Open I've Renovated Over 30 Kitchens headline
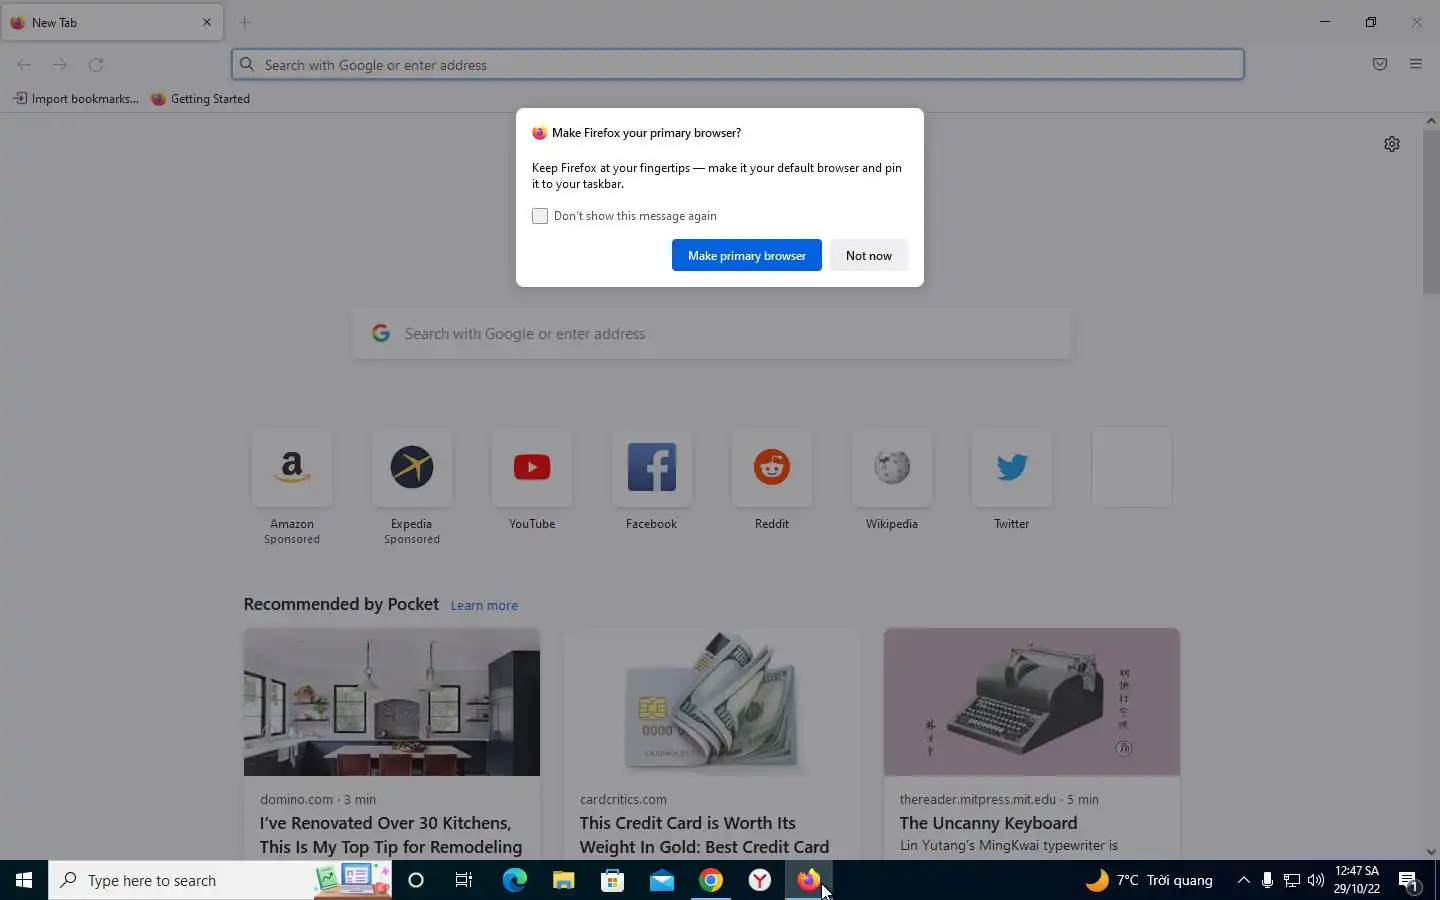 coord(391,835)
